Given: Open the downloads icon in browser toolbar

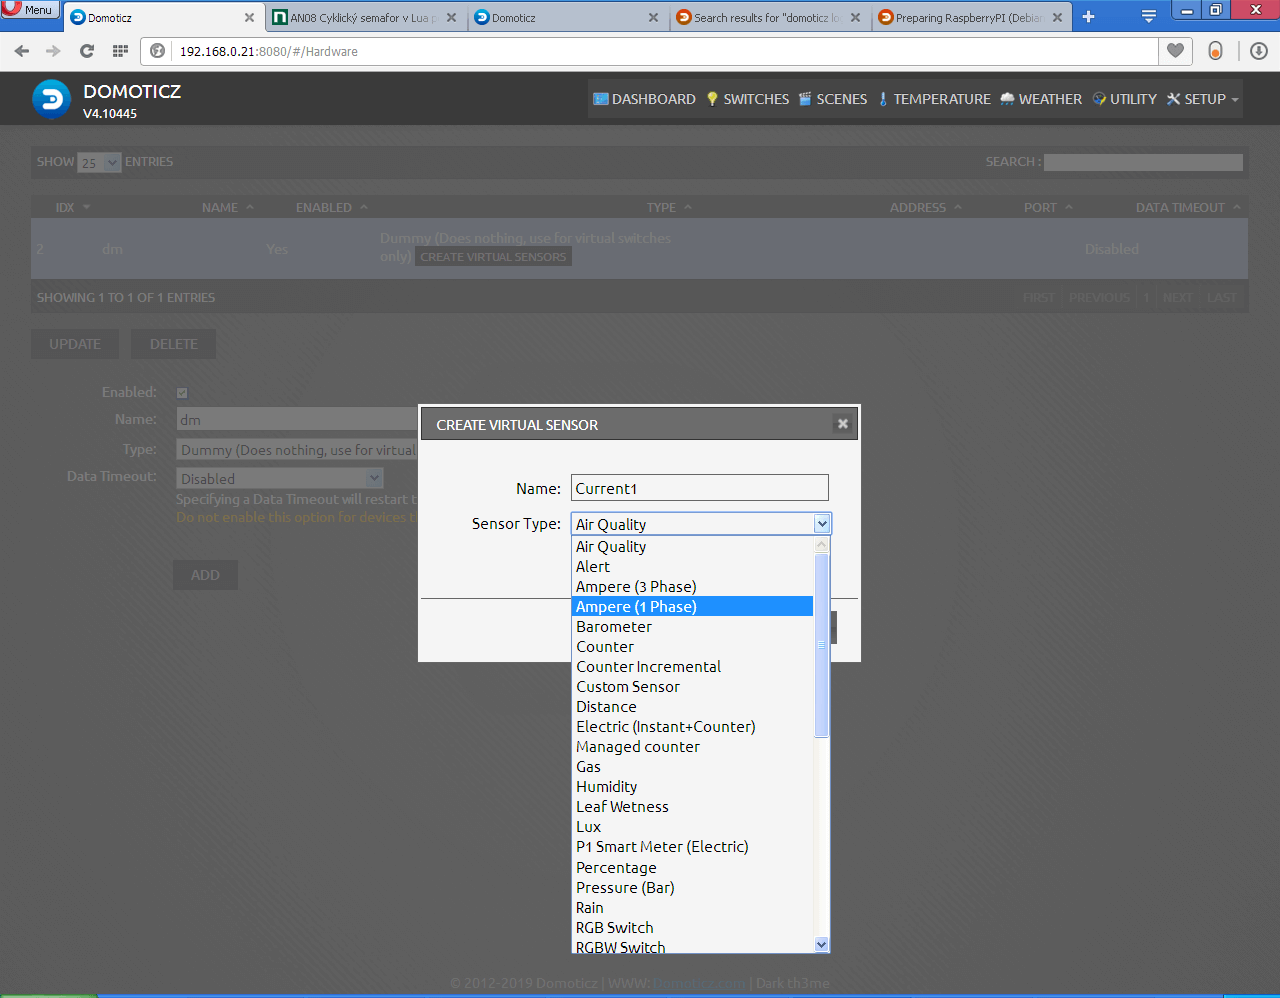Looking at the screenshot, I should [x=1259, y=51].
